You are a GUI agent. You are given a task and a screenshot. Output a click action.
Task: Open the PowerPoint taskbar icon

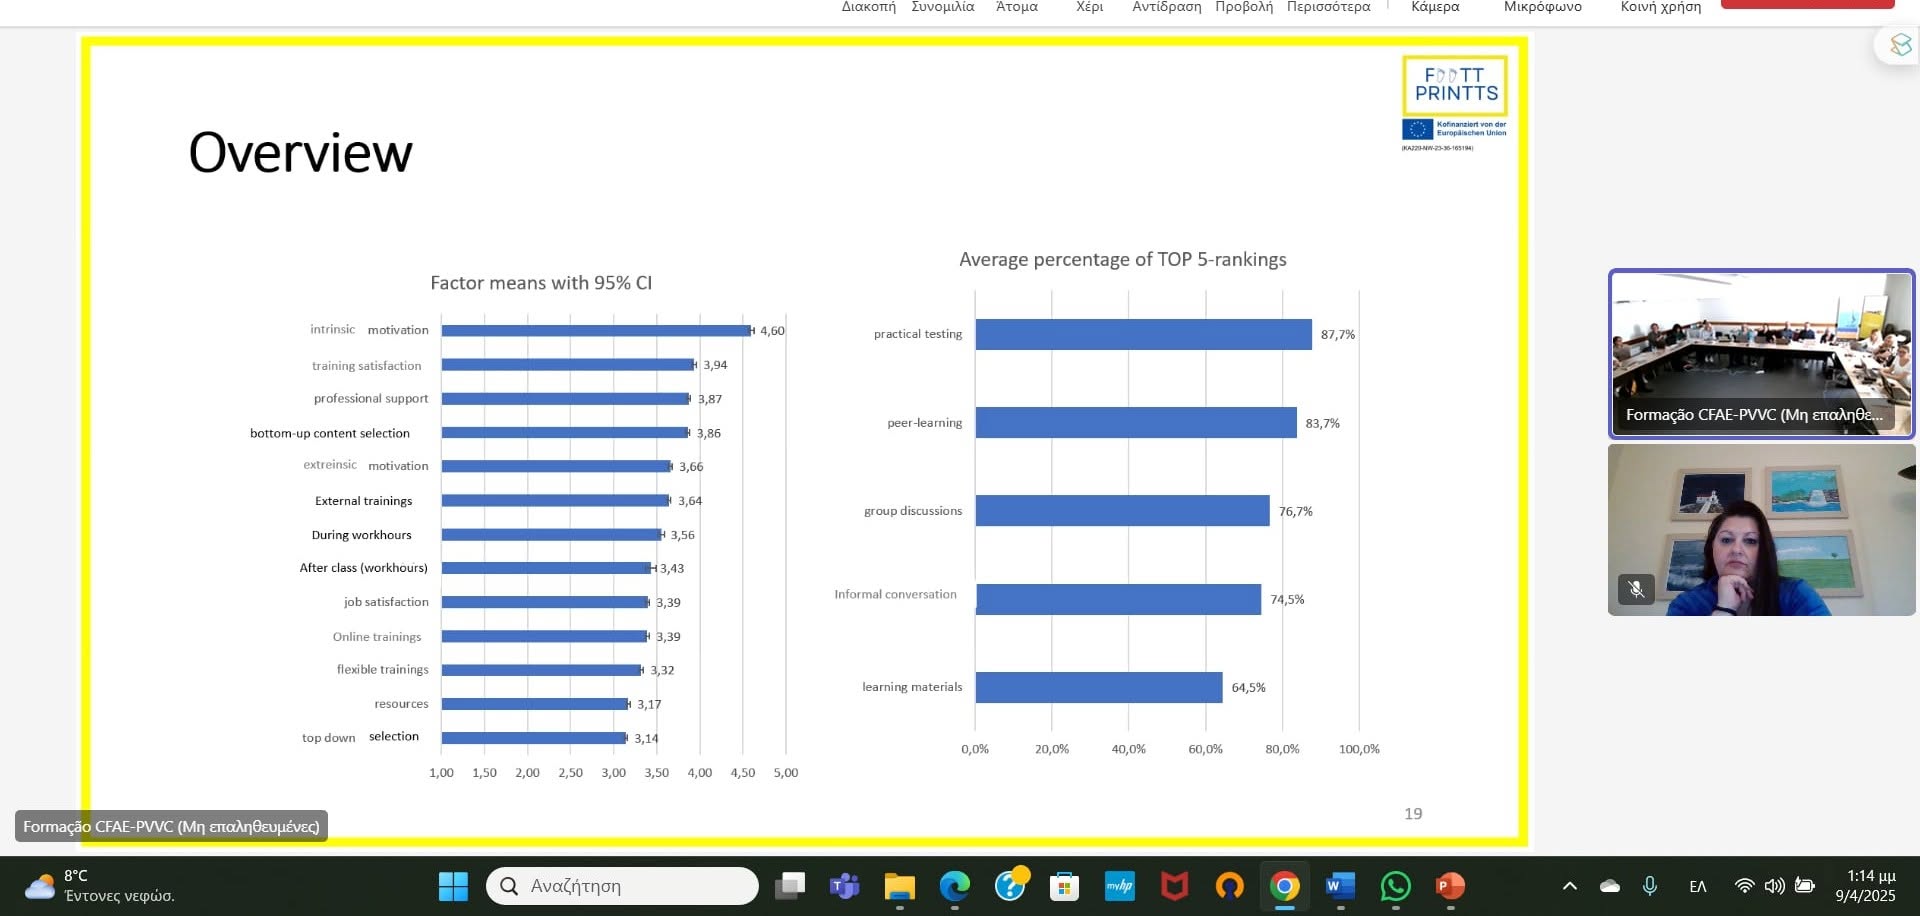(x=1450, y=886)
